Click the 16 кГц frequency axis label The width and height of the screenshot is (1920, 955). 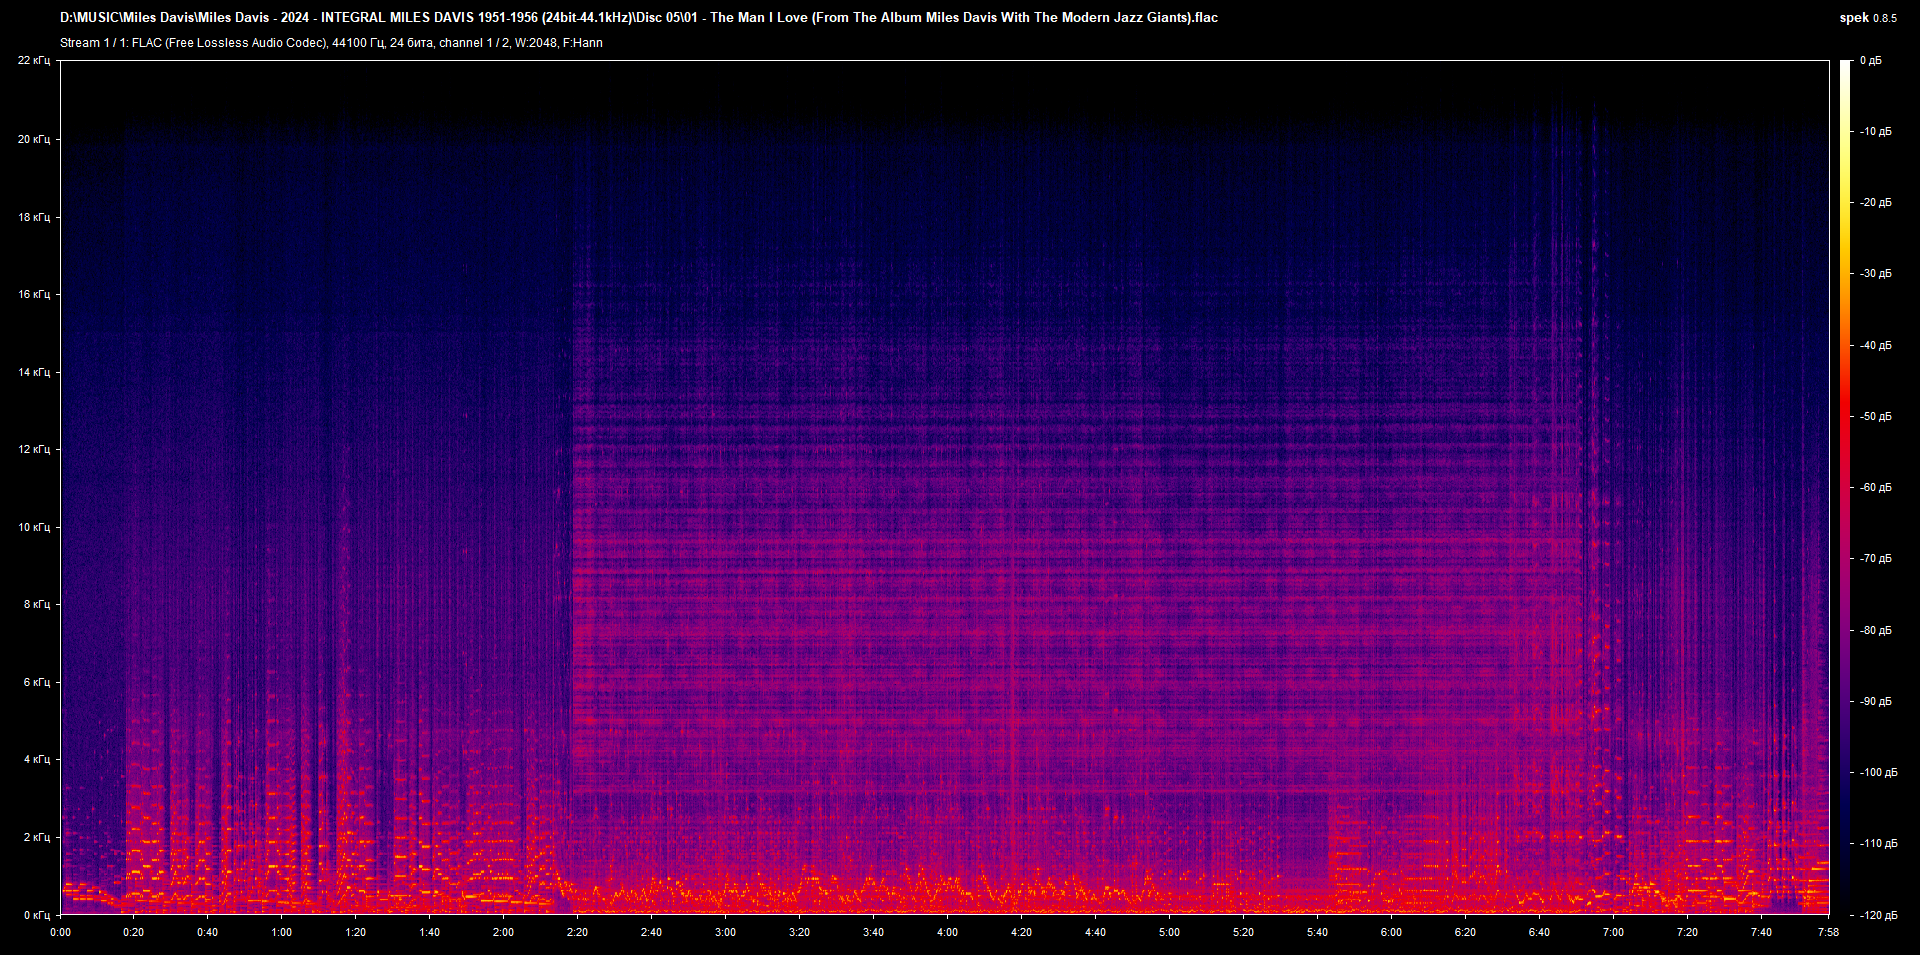click(34, 294)
